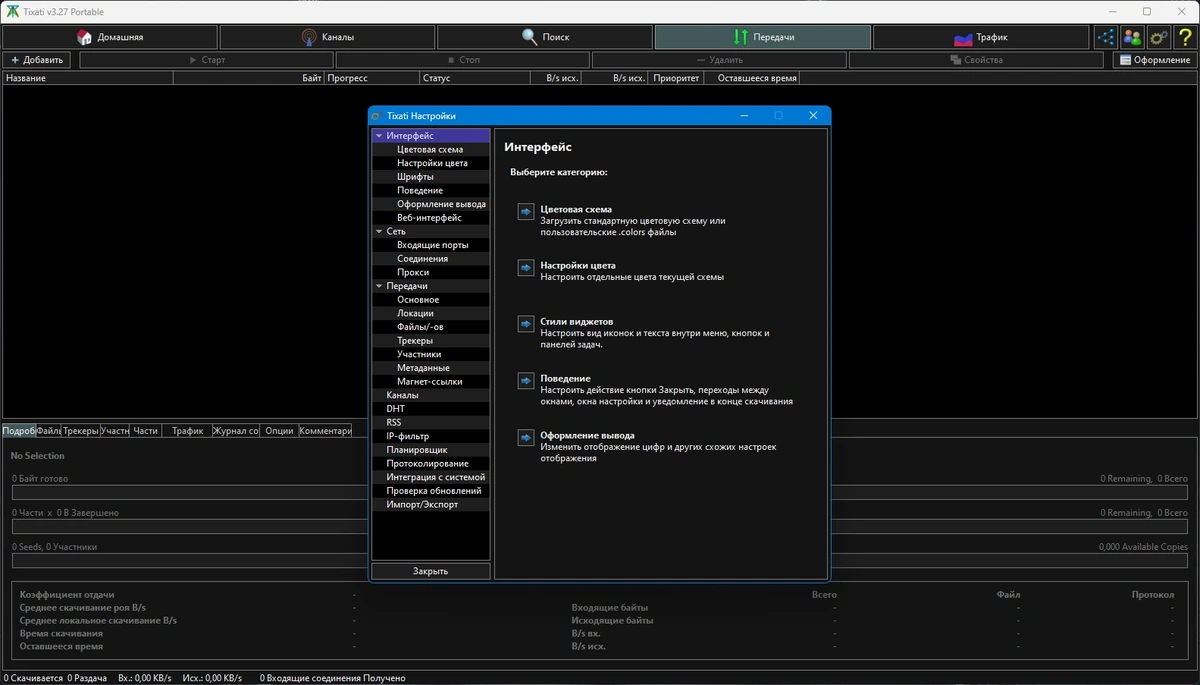Collapse the Интерфейс tree section

379,136
